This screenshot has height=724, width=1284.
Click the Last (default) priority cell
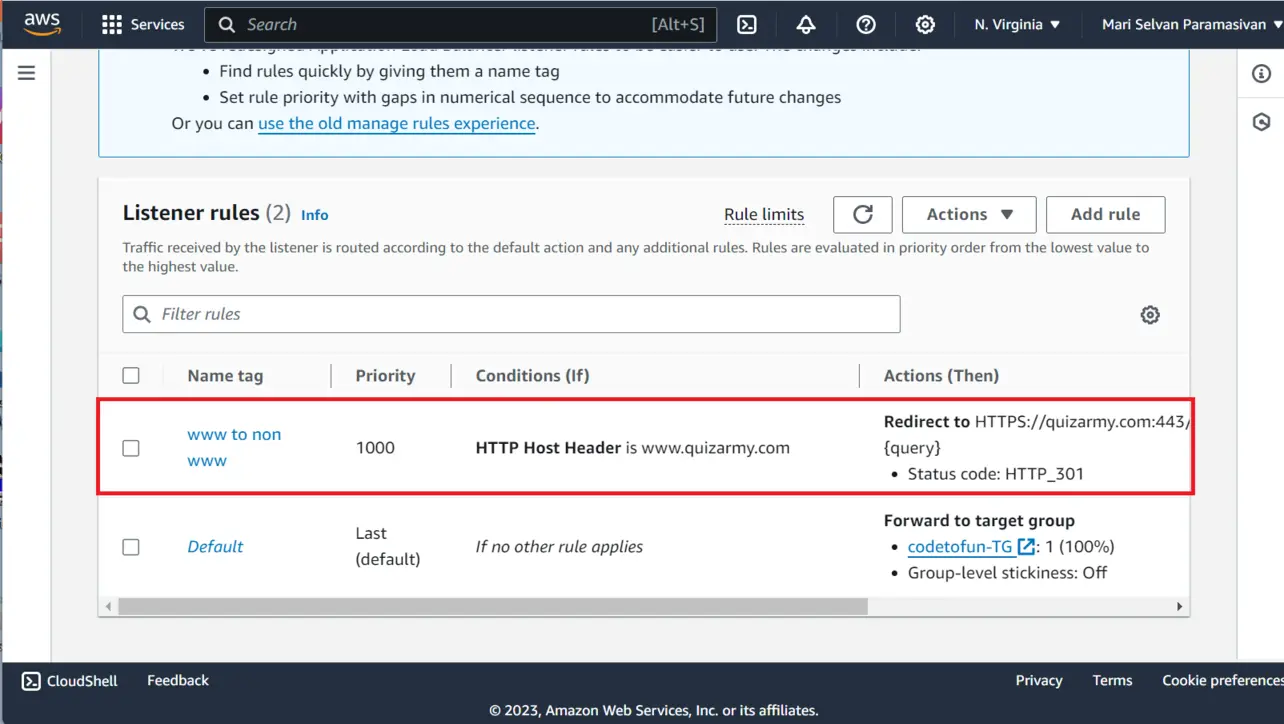[388, 546]
